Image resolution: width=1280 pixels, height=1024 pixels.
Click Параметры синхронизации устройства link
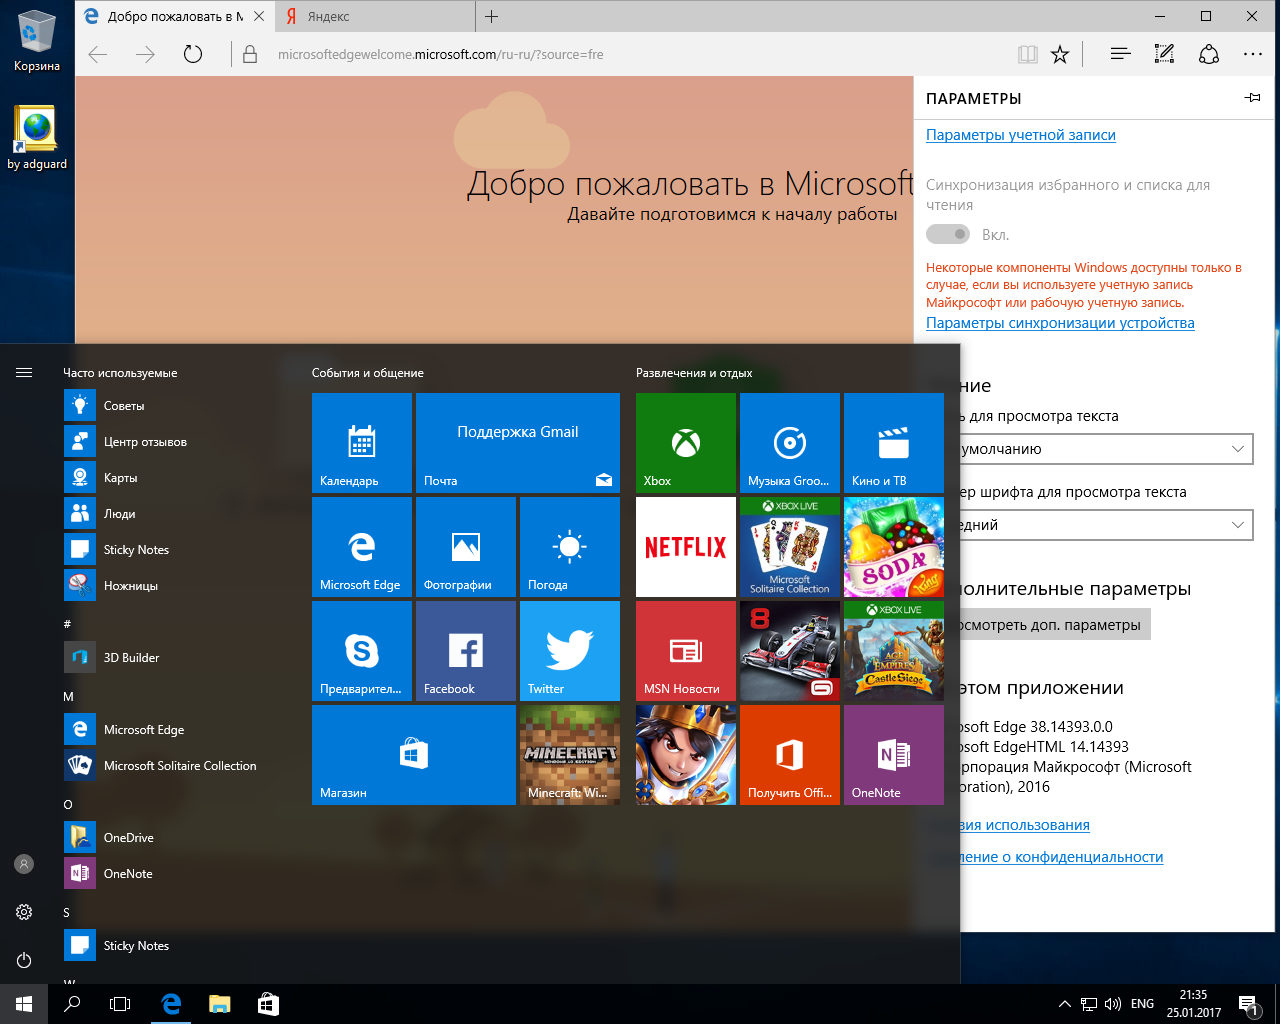(x=1060, y=323)
